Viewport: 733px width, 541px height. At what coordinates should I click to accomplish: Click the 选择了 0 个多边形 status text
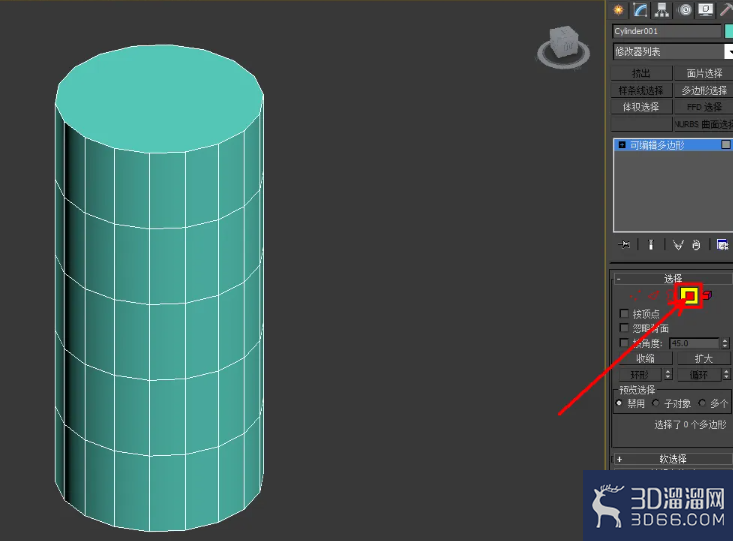coord(690,425)
